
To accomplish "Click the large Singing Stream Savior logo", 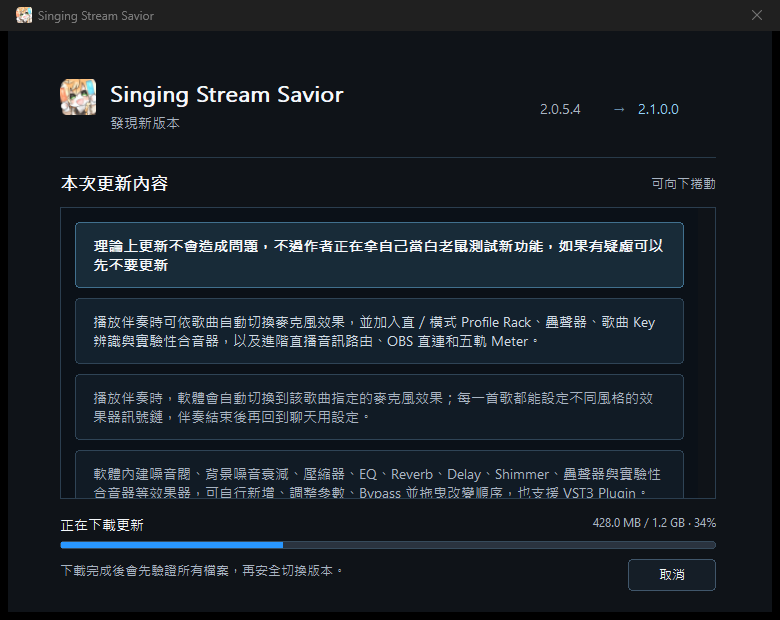I will [78, 97].
